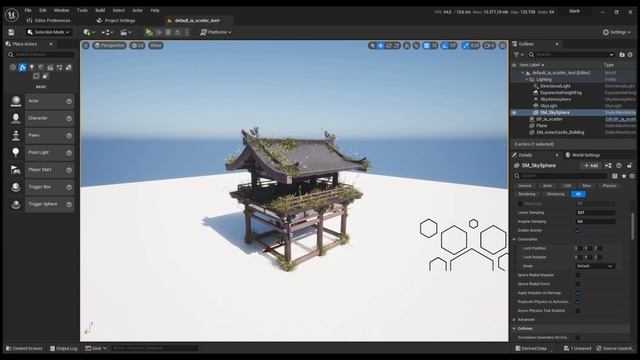Toggle Async Physics Tick Enabled checkbox
The width and height of the screenshot is (640, 360).
pyautogui.click(x=578, y=311)
